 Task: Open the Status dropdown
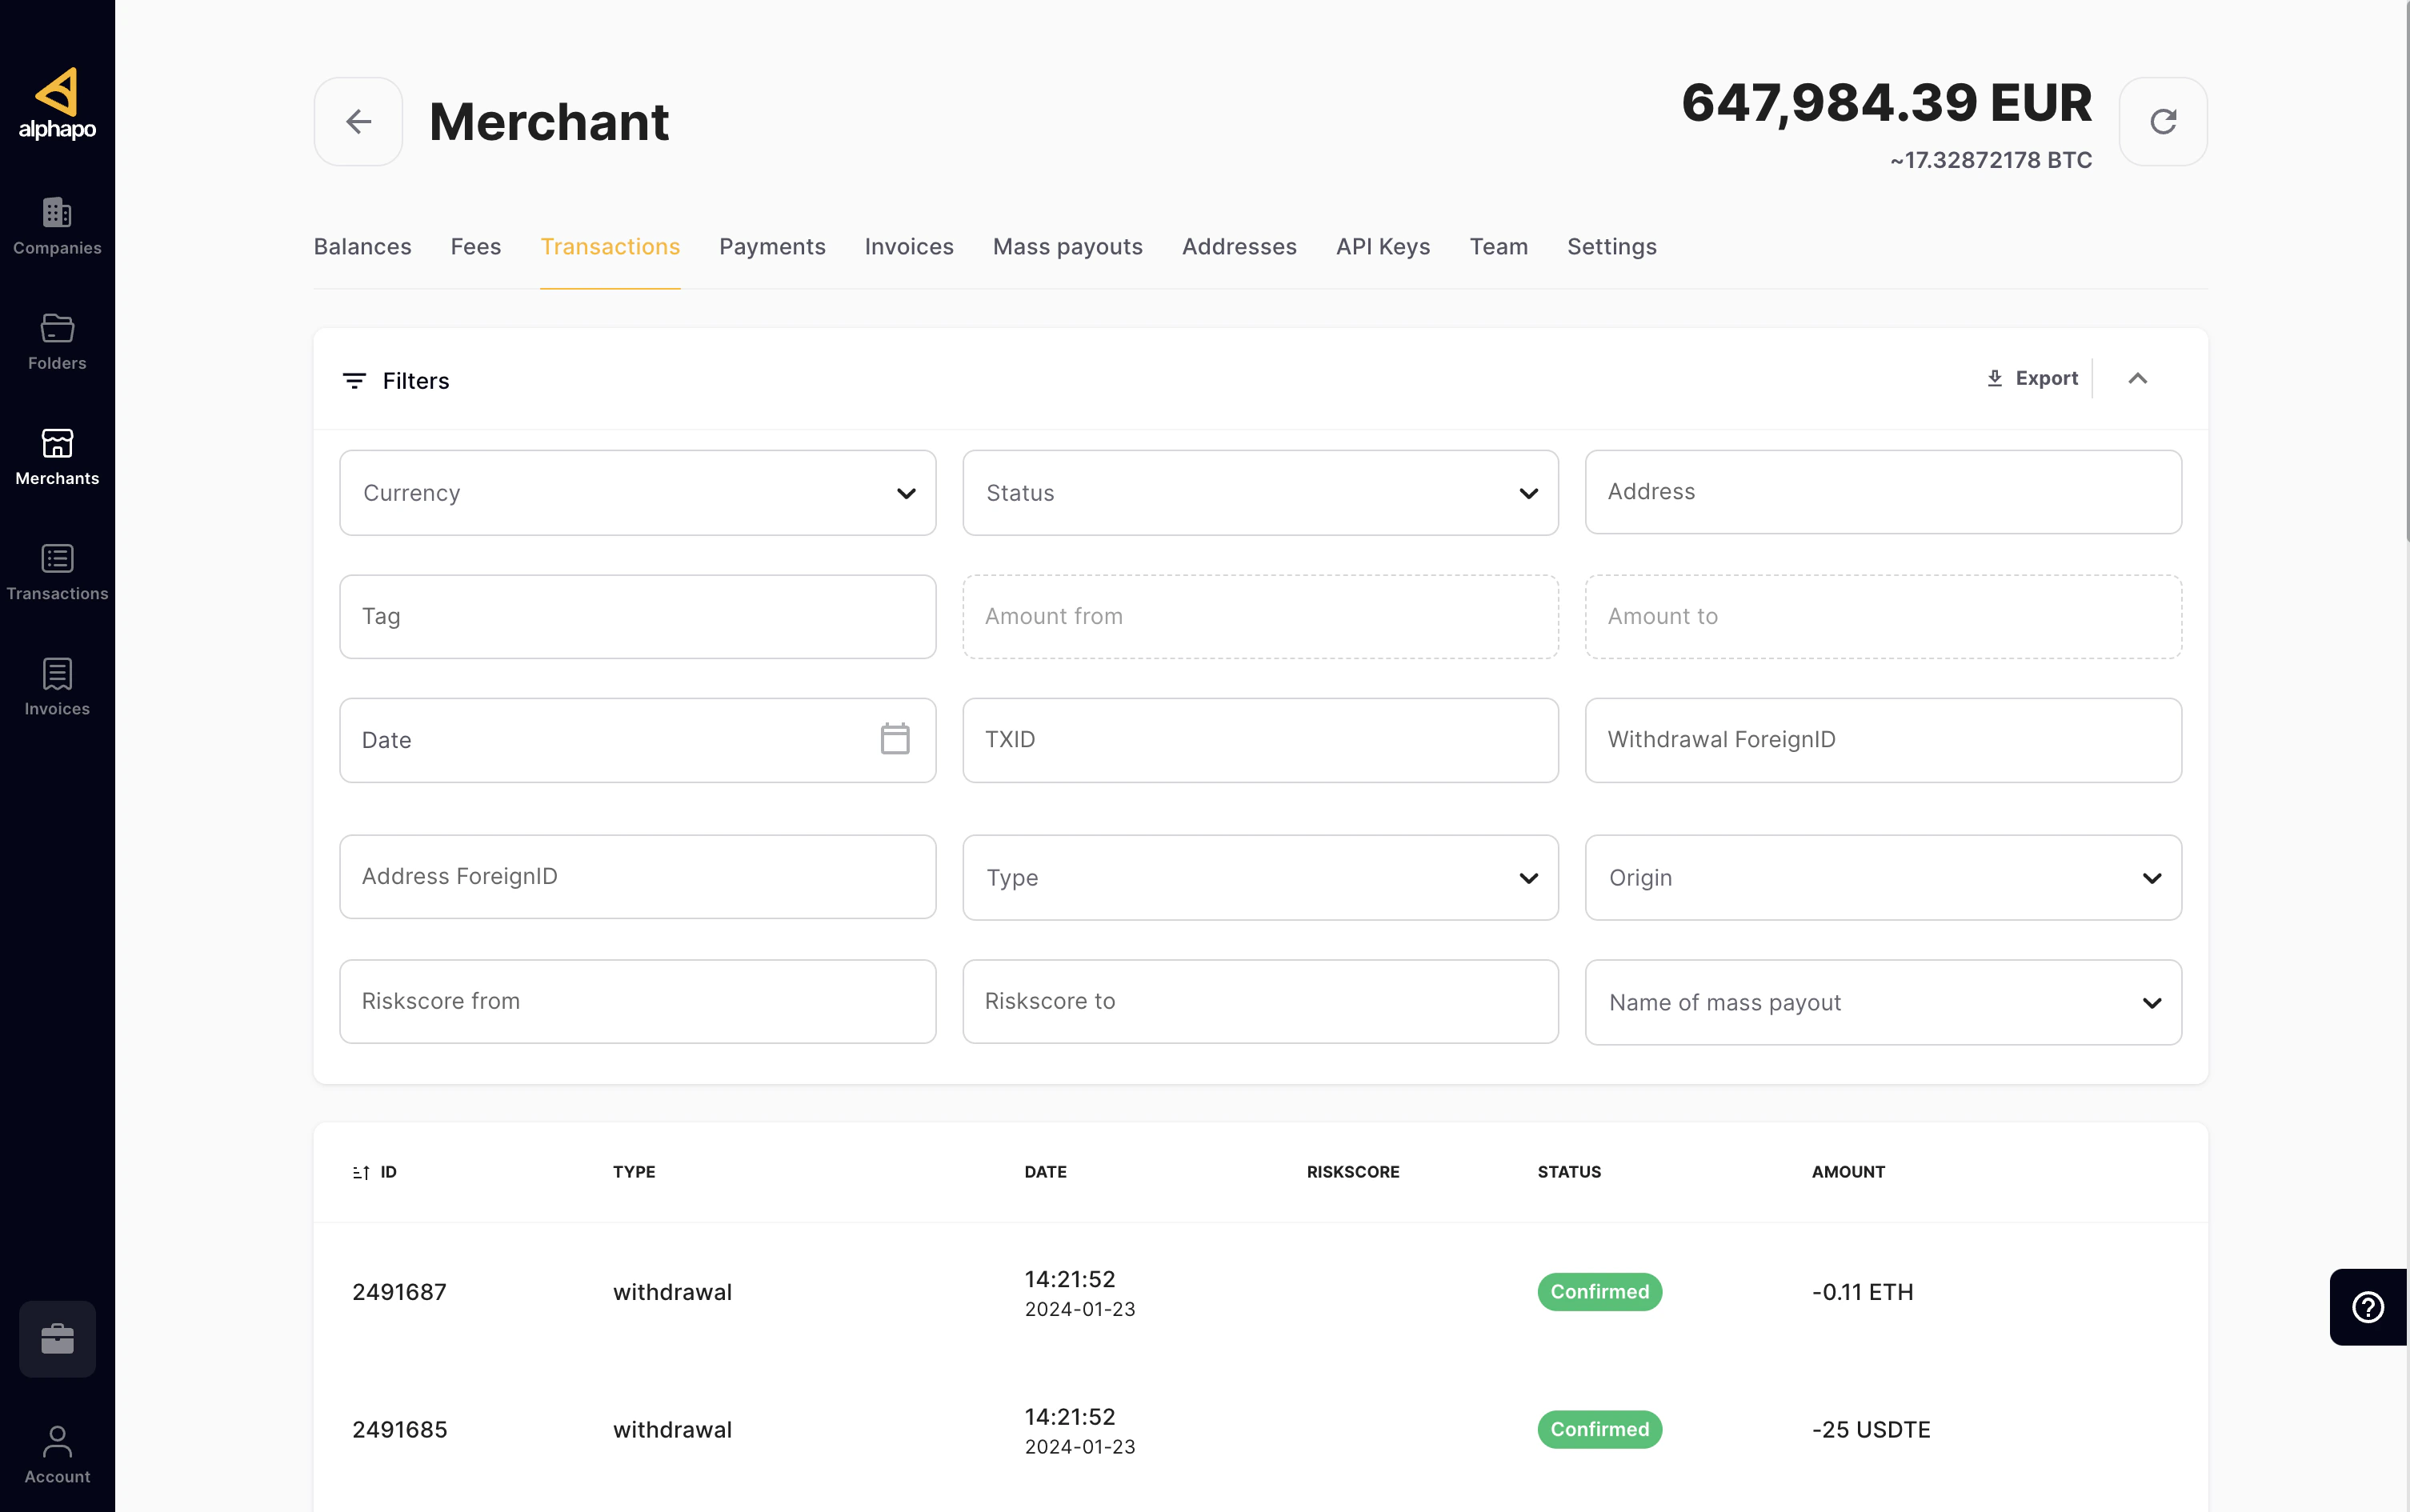[1260, 493]
